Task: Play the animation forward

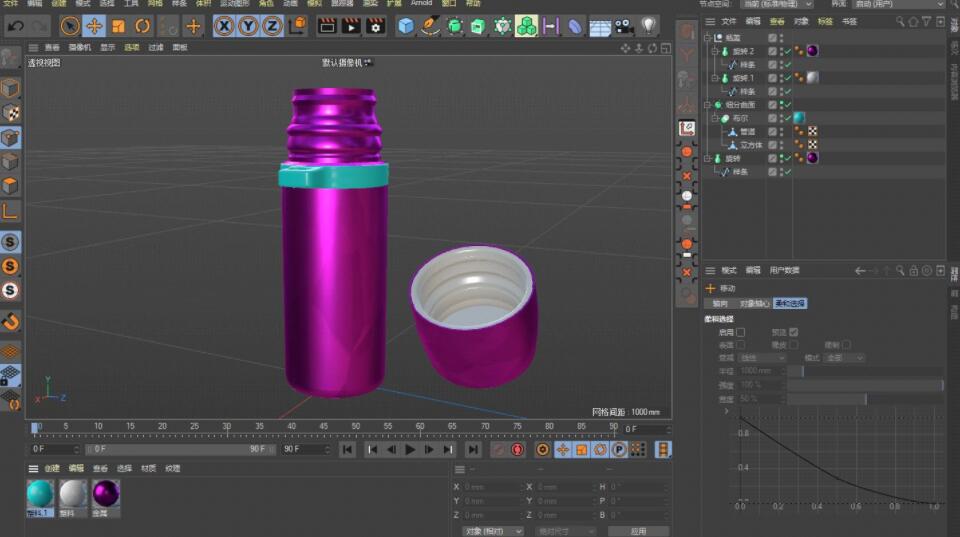Action: [x=410, y=450]
